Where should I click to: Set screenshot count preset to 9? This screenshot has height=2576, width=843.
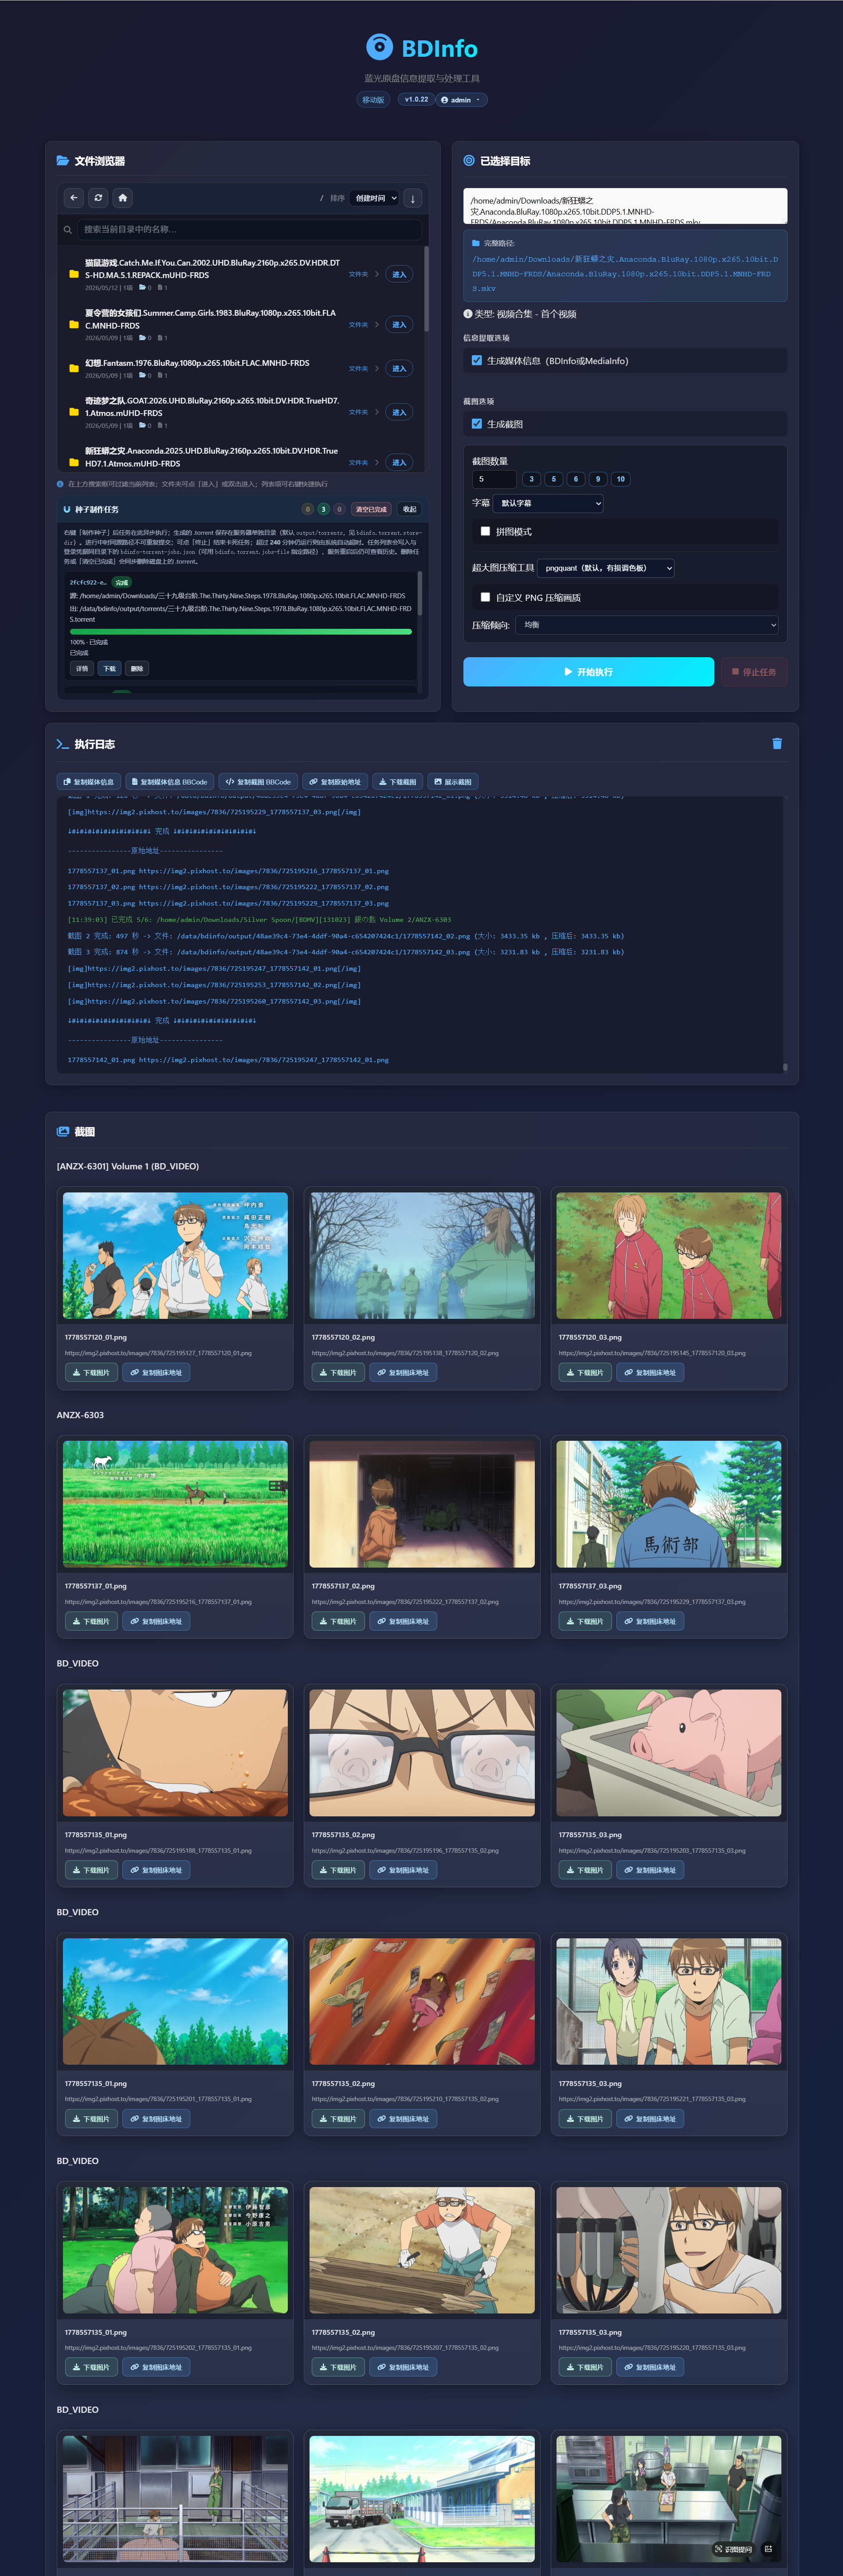point(598,479)
